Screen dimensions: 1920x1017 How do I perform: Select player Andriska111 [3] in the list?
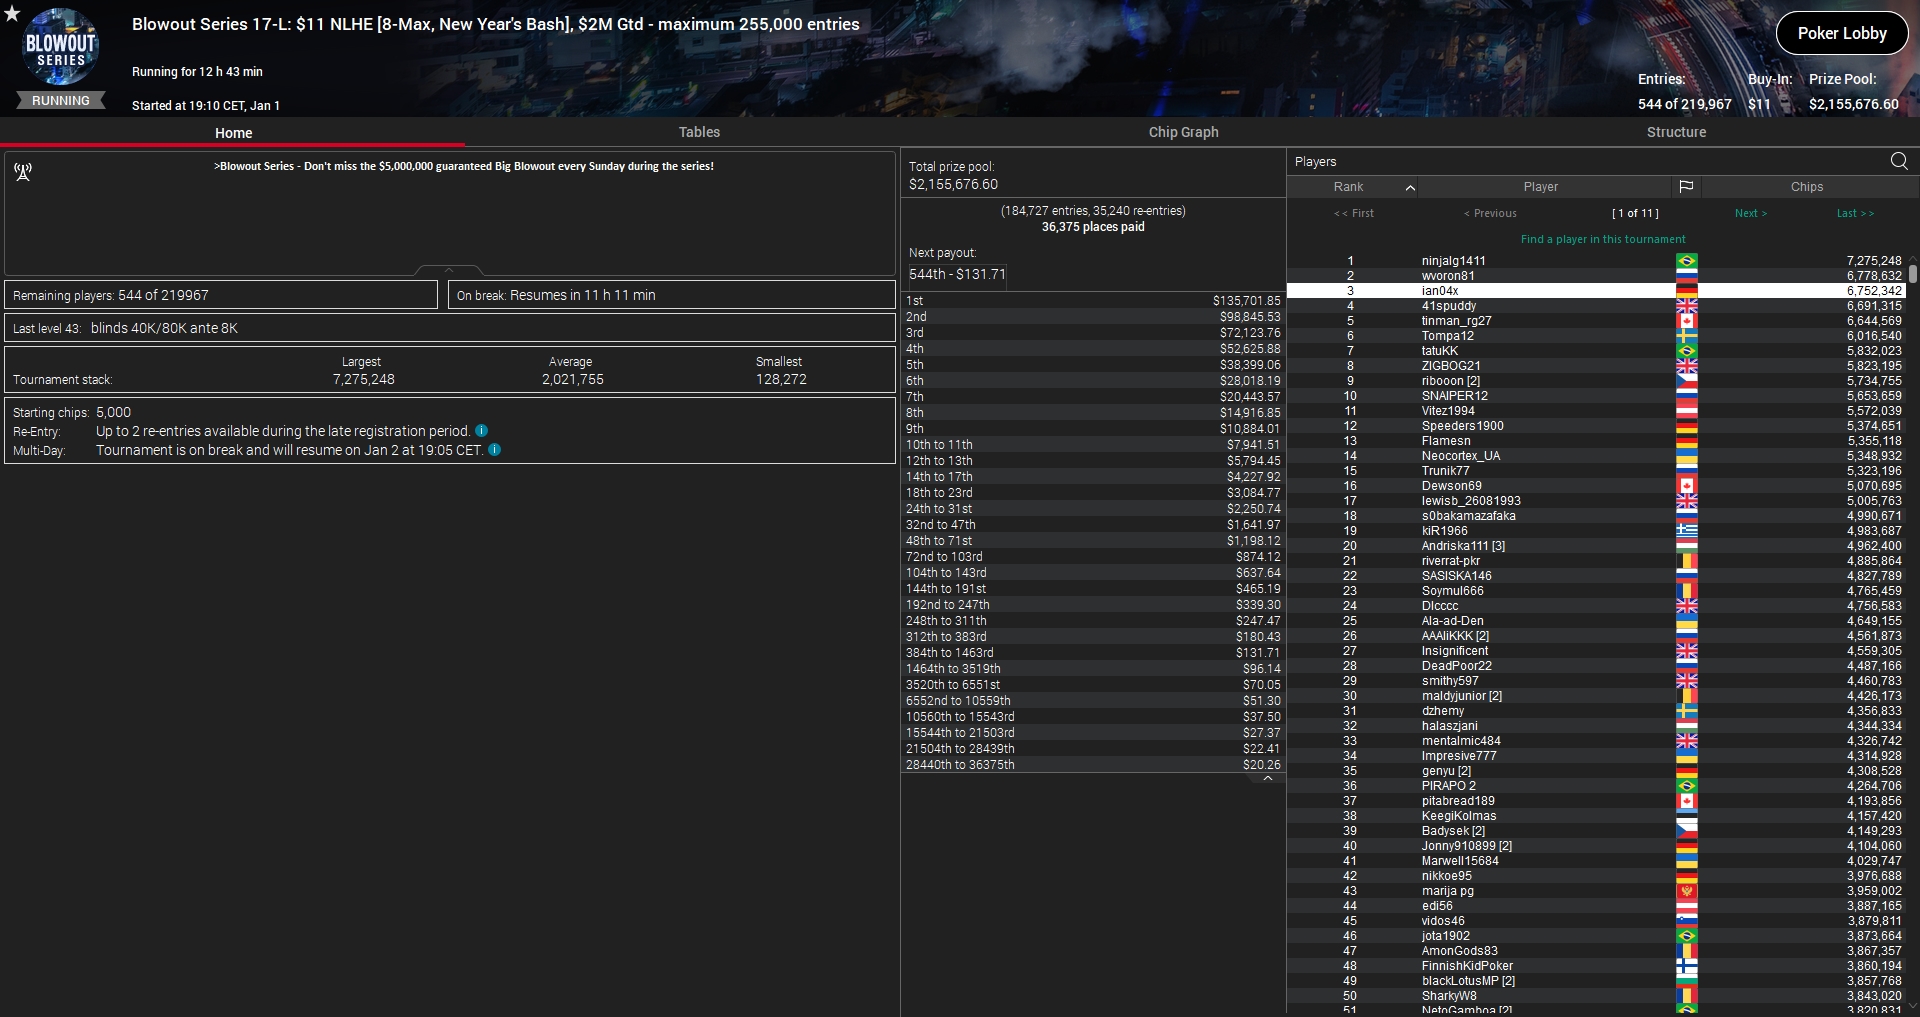(1596, 546)
